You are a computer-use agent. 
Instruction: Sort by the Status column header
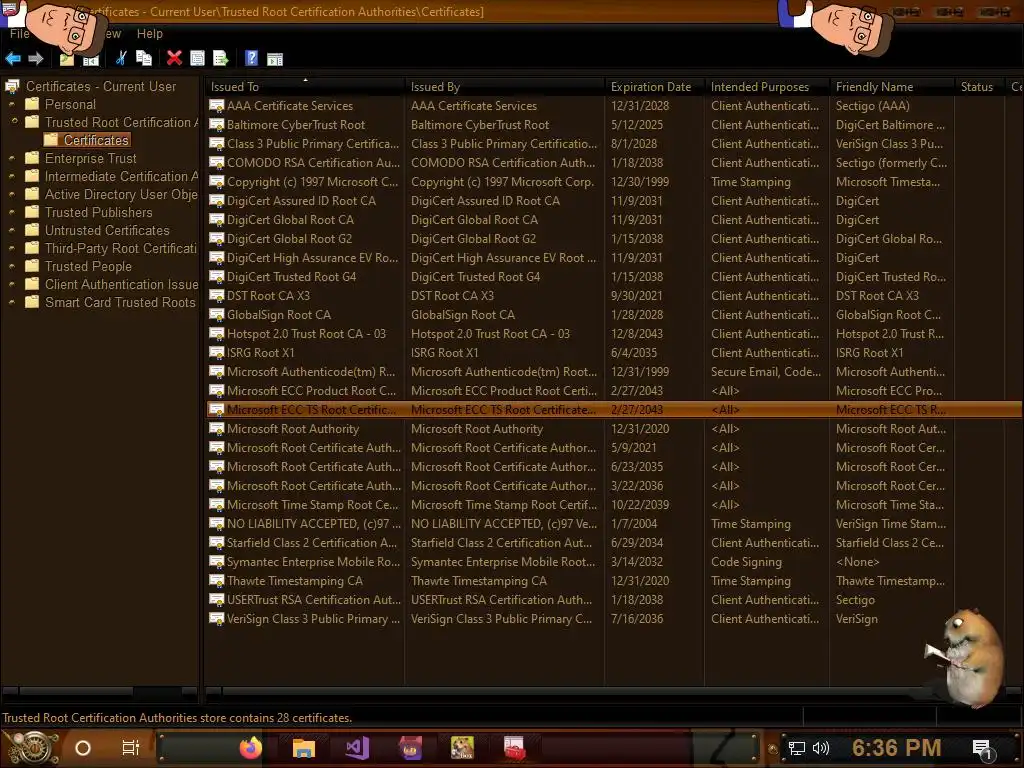tap(979, 86)
